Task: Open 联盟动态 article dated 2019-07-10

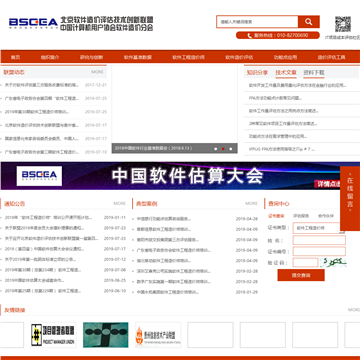Action: 42,152
